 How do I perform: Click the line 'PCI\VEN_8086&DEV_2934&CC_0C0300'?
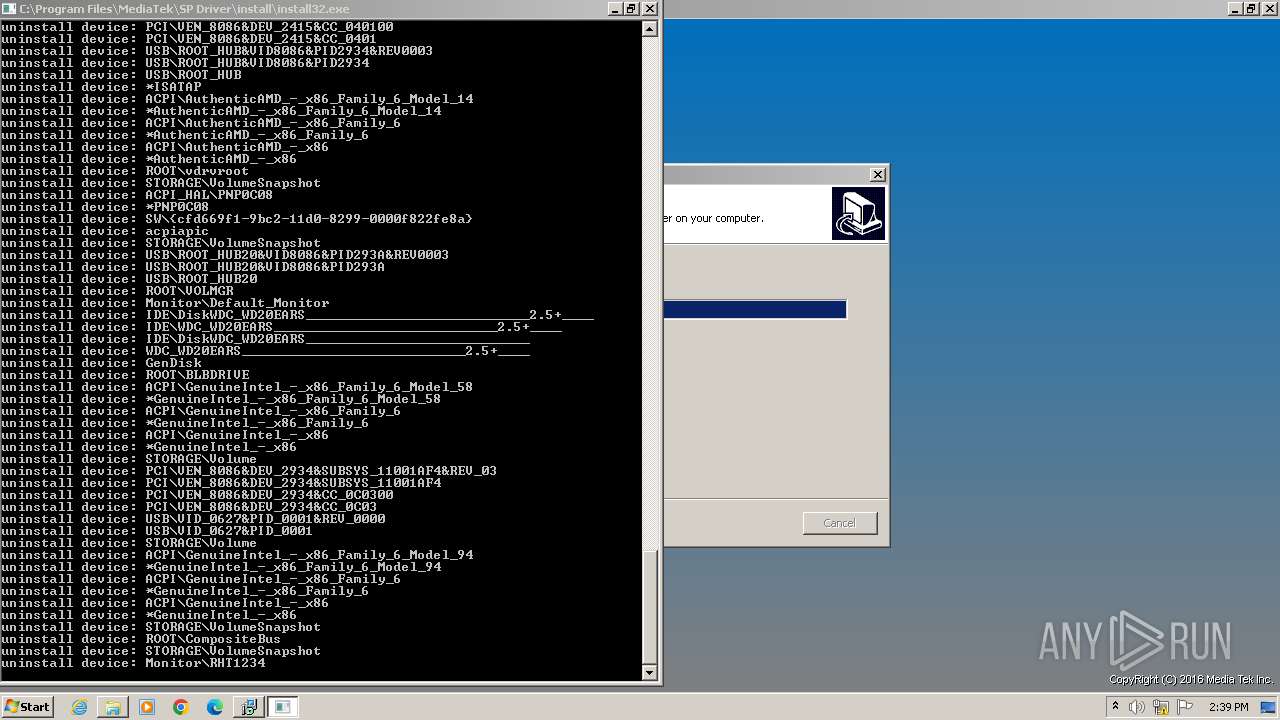pos(197,495)
